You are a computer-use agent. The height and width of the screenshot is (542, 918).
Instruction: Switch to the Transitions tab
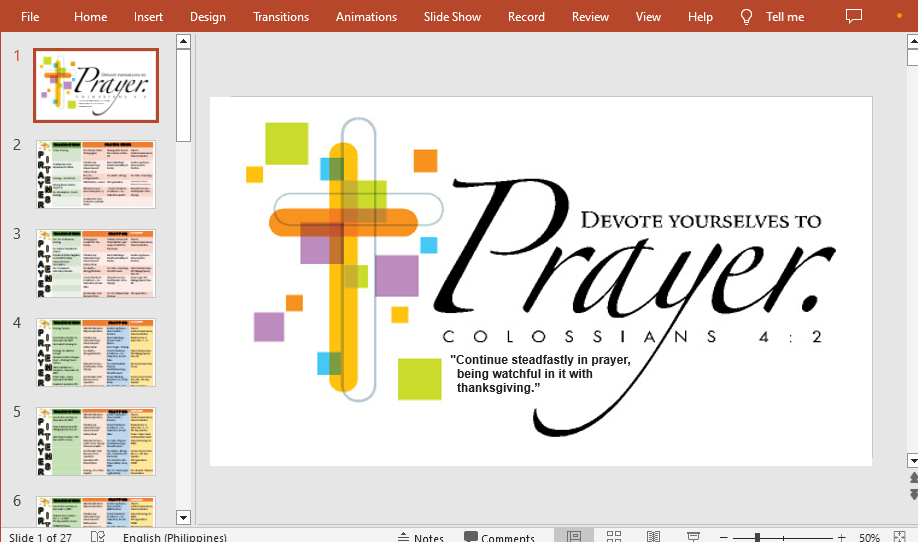(x=281, y=16)
